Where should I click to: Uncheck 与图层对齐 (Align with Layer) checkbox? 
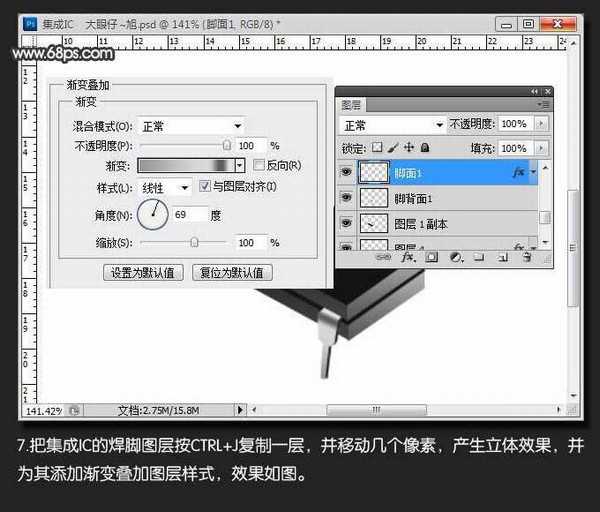pyautogui.click(x=205, y=187)
